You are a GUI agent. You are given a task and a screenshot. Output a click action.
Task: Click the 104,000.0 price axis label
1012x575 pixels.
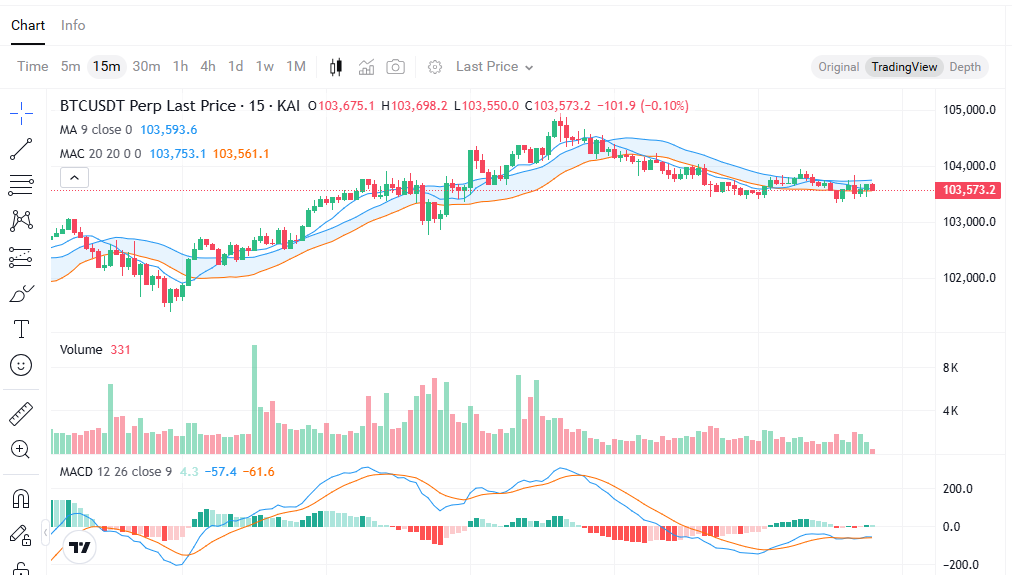[x=969, y=166]
